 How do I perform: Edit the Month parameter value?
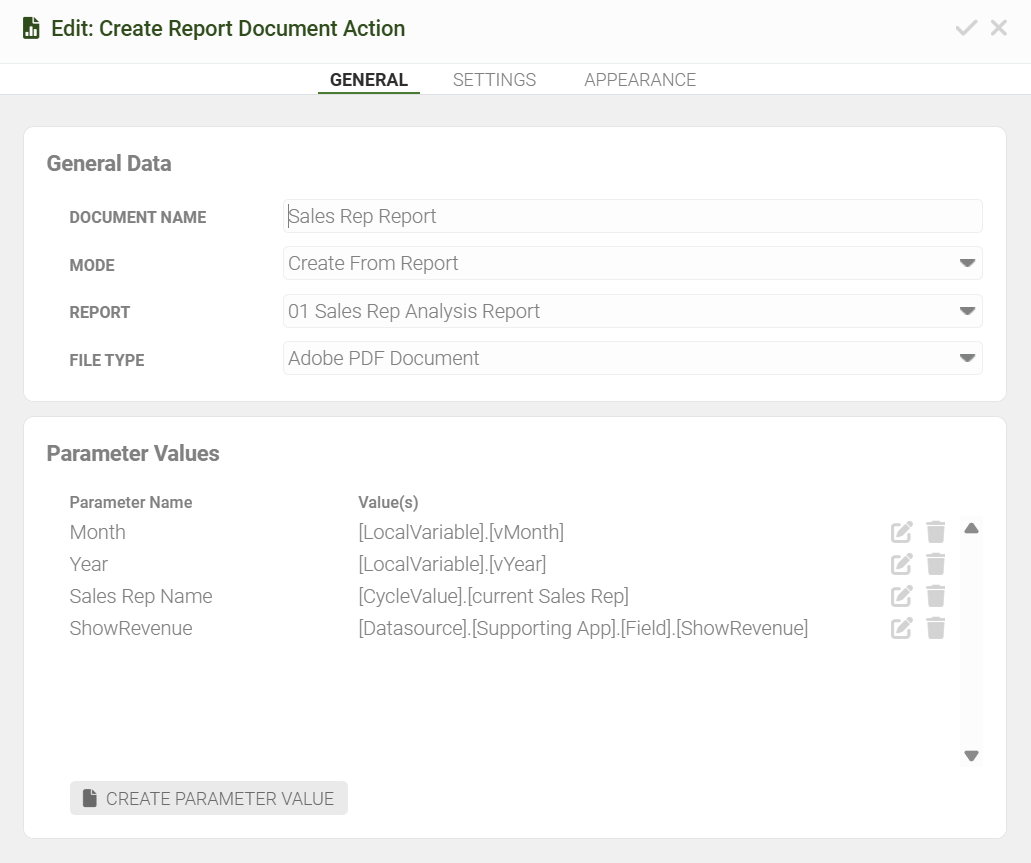point(901,532)
